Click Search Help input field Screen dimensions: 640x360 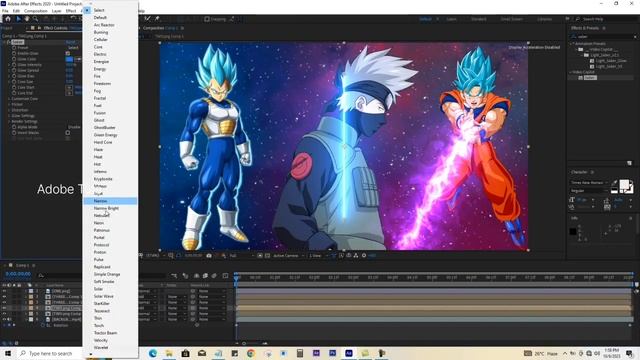[x=607, y=19]
